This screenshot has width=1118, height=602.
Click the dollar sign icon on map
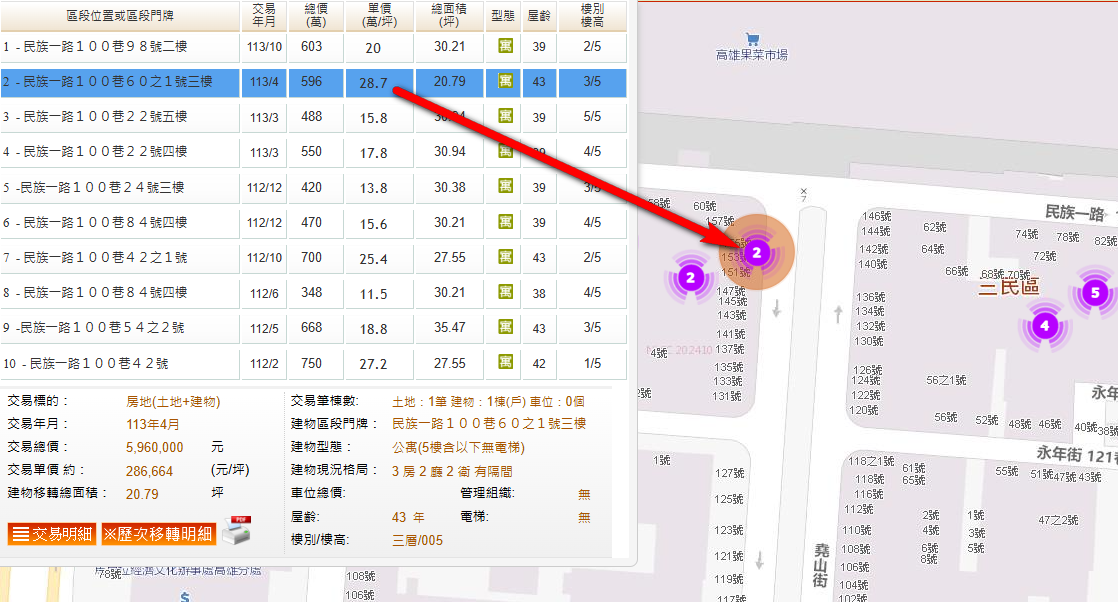click(x=185, y=596)
